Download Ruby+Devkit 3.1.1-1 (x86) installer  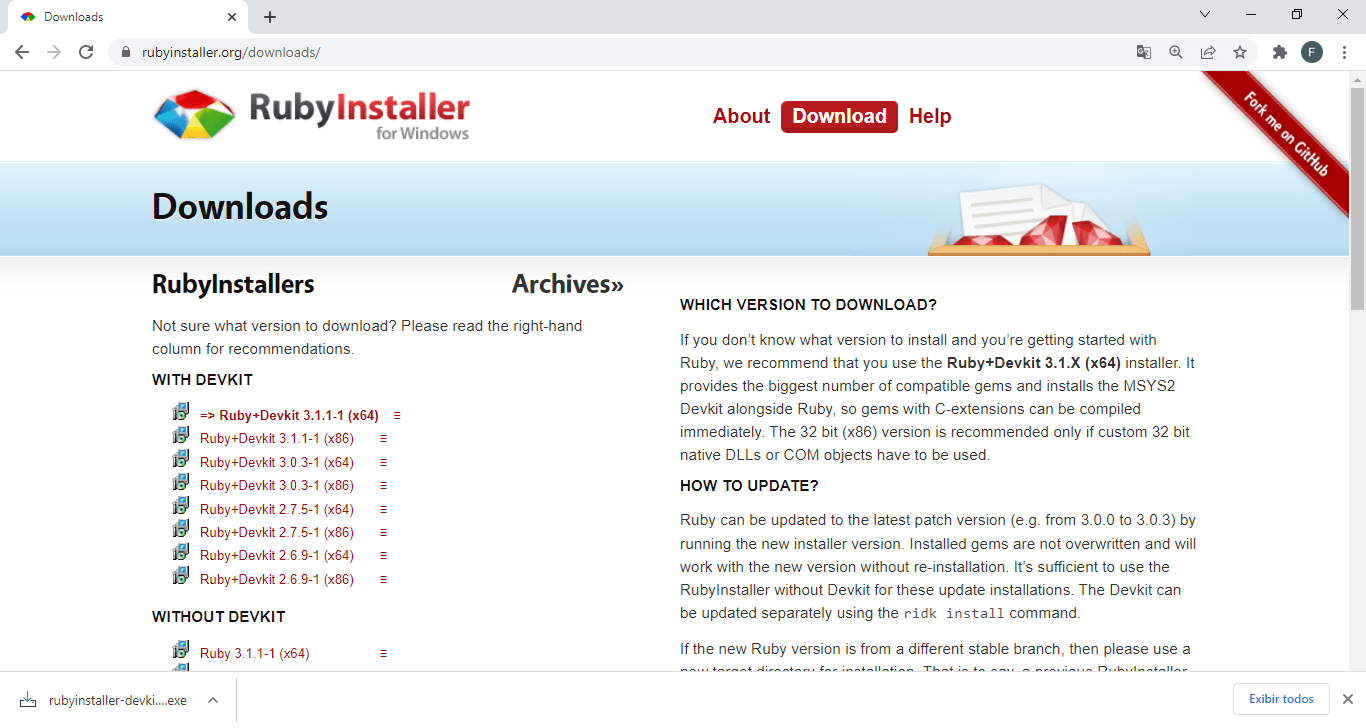pos(277,438)
